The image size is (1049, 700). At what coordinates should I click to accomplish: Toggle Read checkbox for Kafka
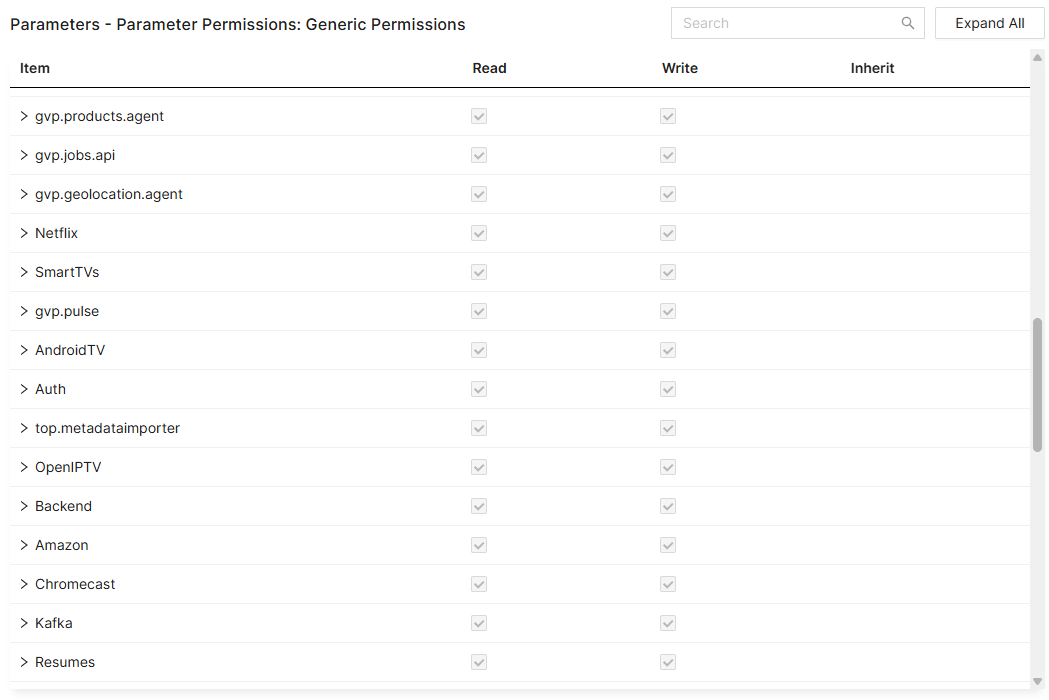click(479, 623)
